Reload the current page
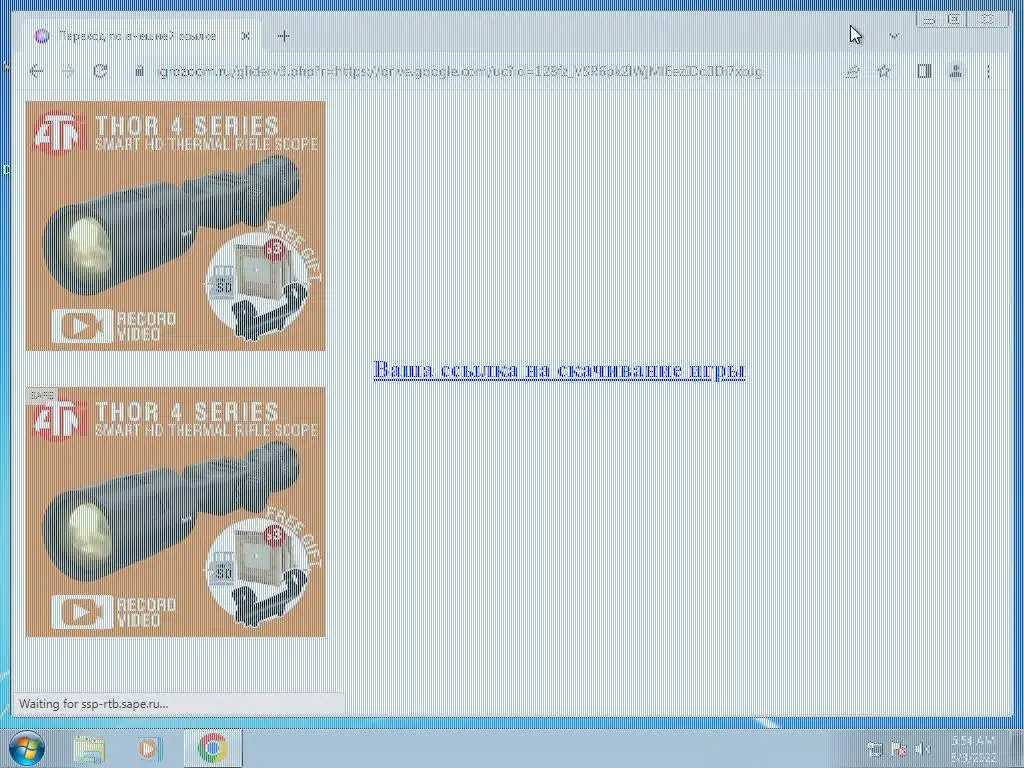Screen dimensions: 1024x768 coord(101,71)
